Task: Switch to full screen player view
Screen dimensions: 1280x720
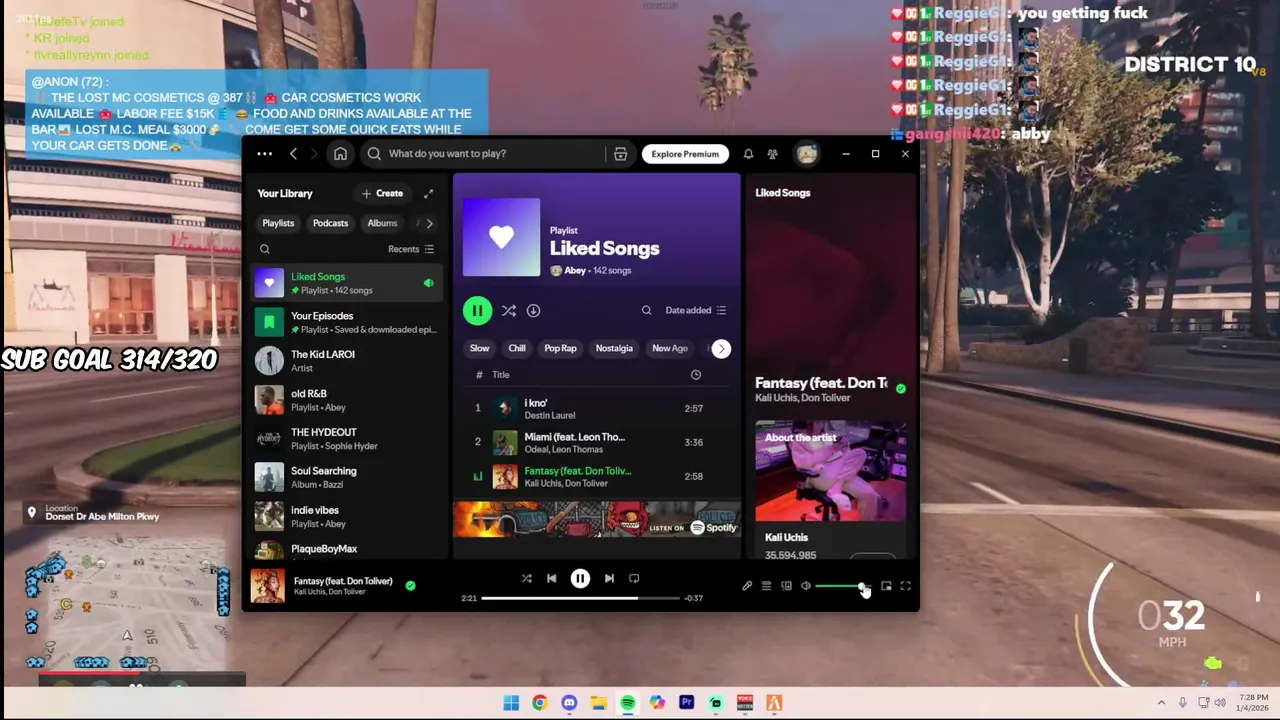Action: (905, 586)
